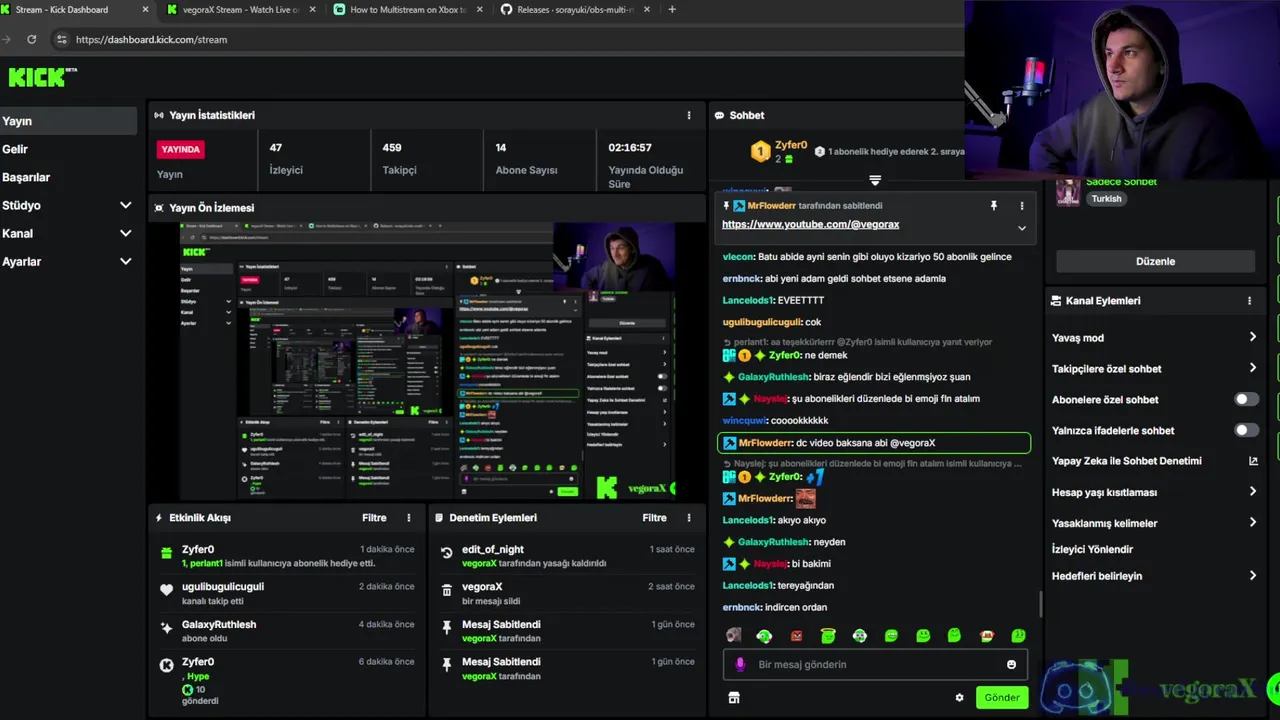
Task: Switch to How to Multistream on Xbox tab
Action: coord(407,10)
